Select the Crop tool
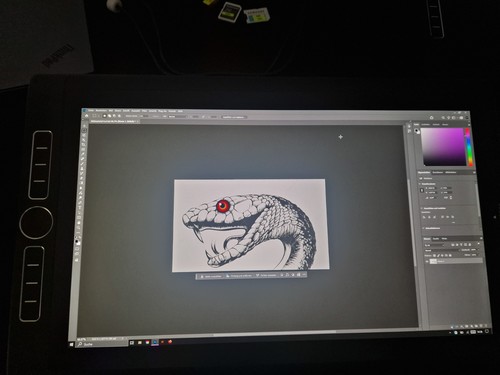 point(83,144)
